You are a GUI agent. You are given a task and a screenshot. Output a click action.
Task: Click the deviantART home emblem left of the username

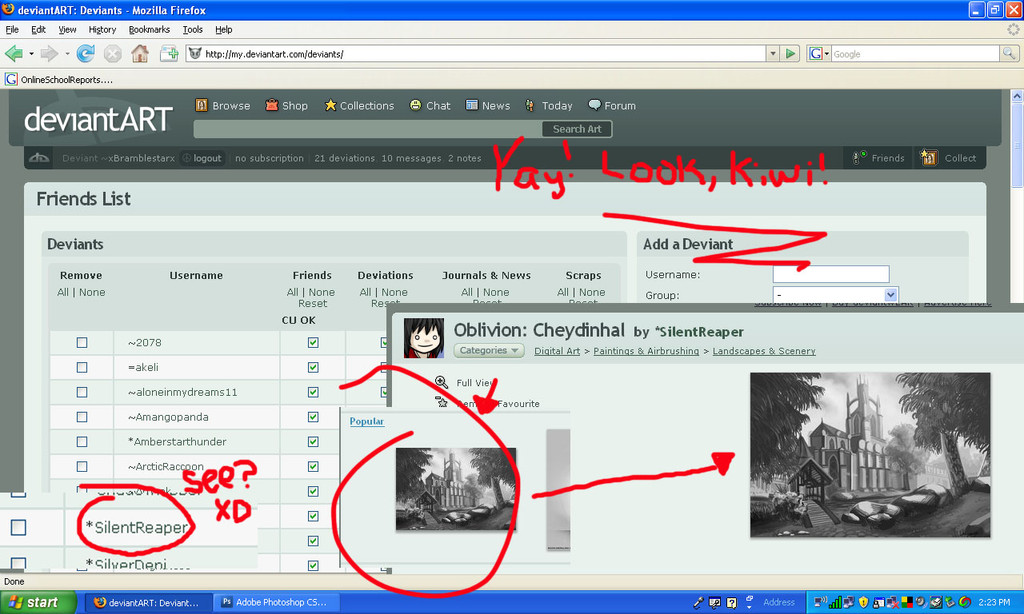39,158
